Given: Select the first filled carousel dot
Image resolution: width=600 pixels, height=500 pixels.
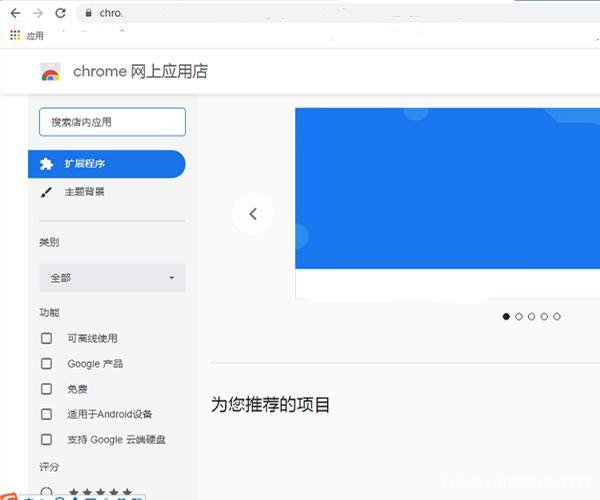Looking at the screenshot, I should 506,316.
